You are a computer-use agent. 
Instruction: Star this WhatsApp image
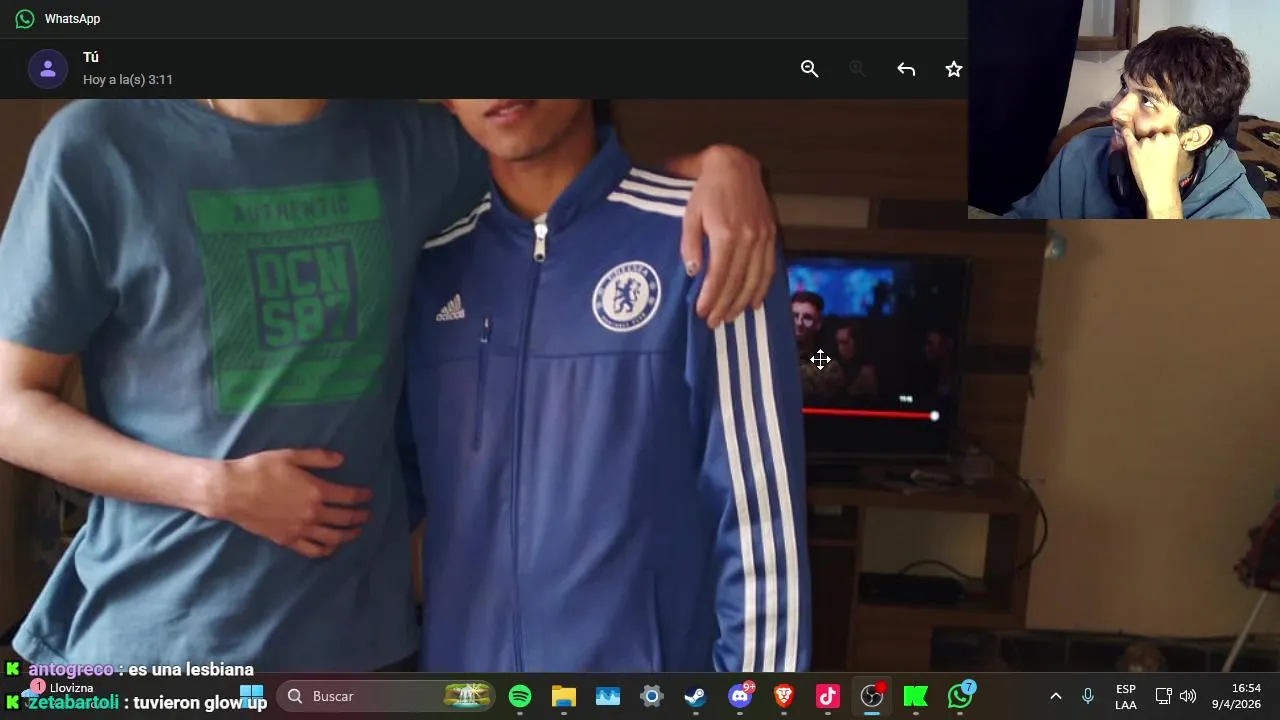pyautogui.click(x=954, y=69)
